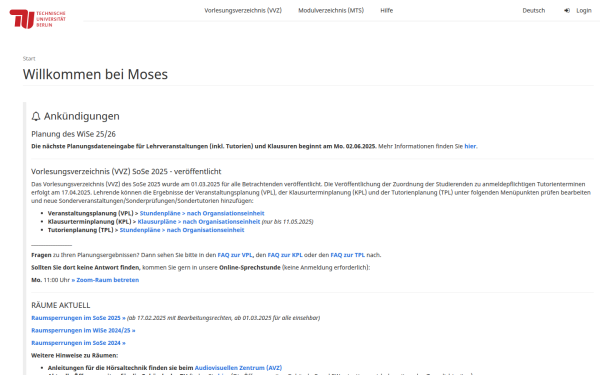Open Raumsperrungen im SoSe 2025 link
Screen dimensions: 600x375
coord(78,318)
